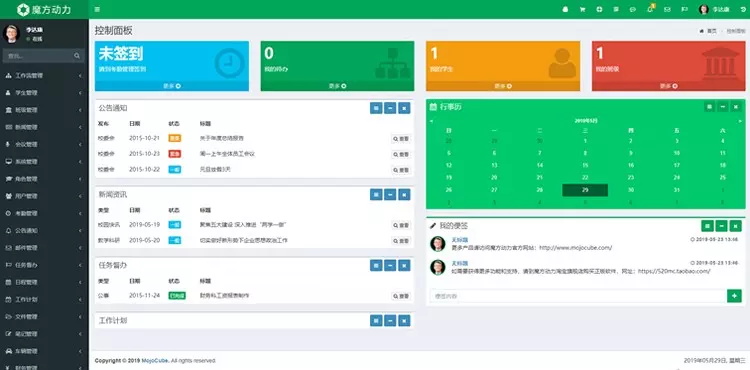Expand the 学生管理 sidebar menu
Viewport: 750px width, 370px height.
click(44, 93)
